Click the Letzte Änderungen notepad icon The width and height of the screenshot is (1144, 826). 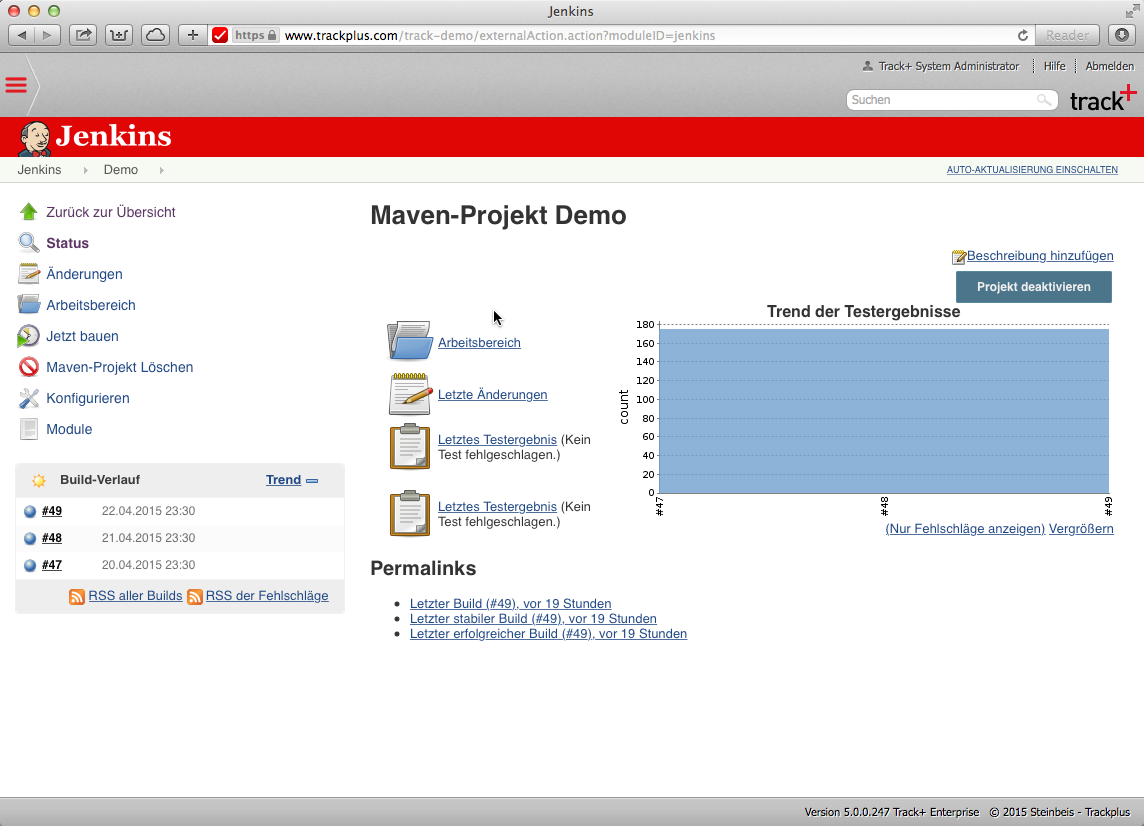[409, 392]
